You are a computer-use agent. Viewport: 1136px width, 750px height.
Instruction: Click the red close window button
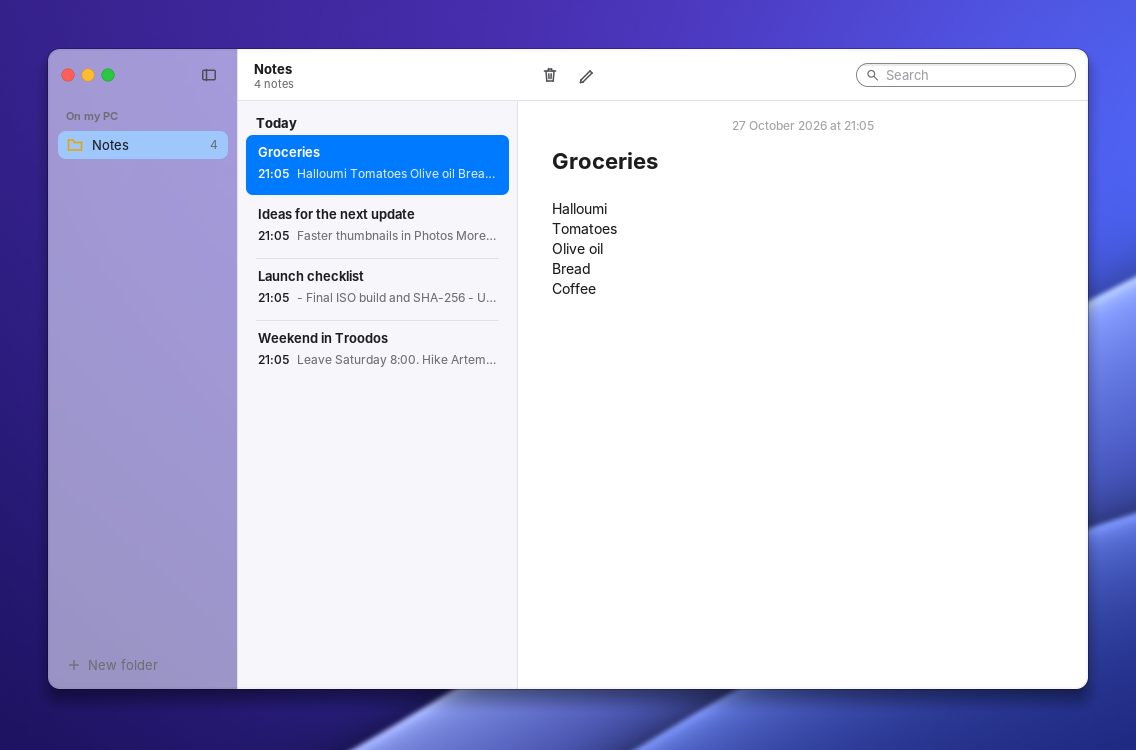tap(68, 75)
